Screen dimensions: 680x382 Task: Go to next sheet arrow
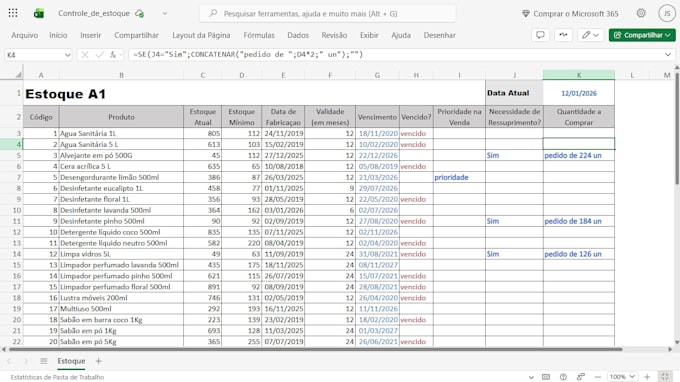point(26,361)
